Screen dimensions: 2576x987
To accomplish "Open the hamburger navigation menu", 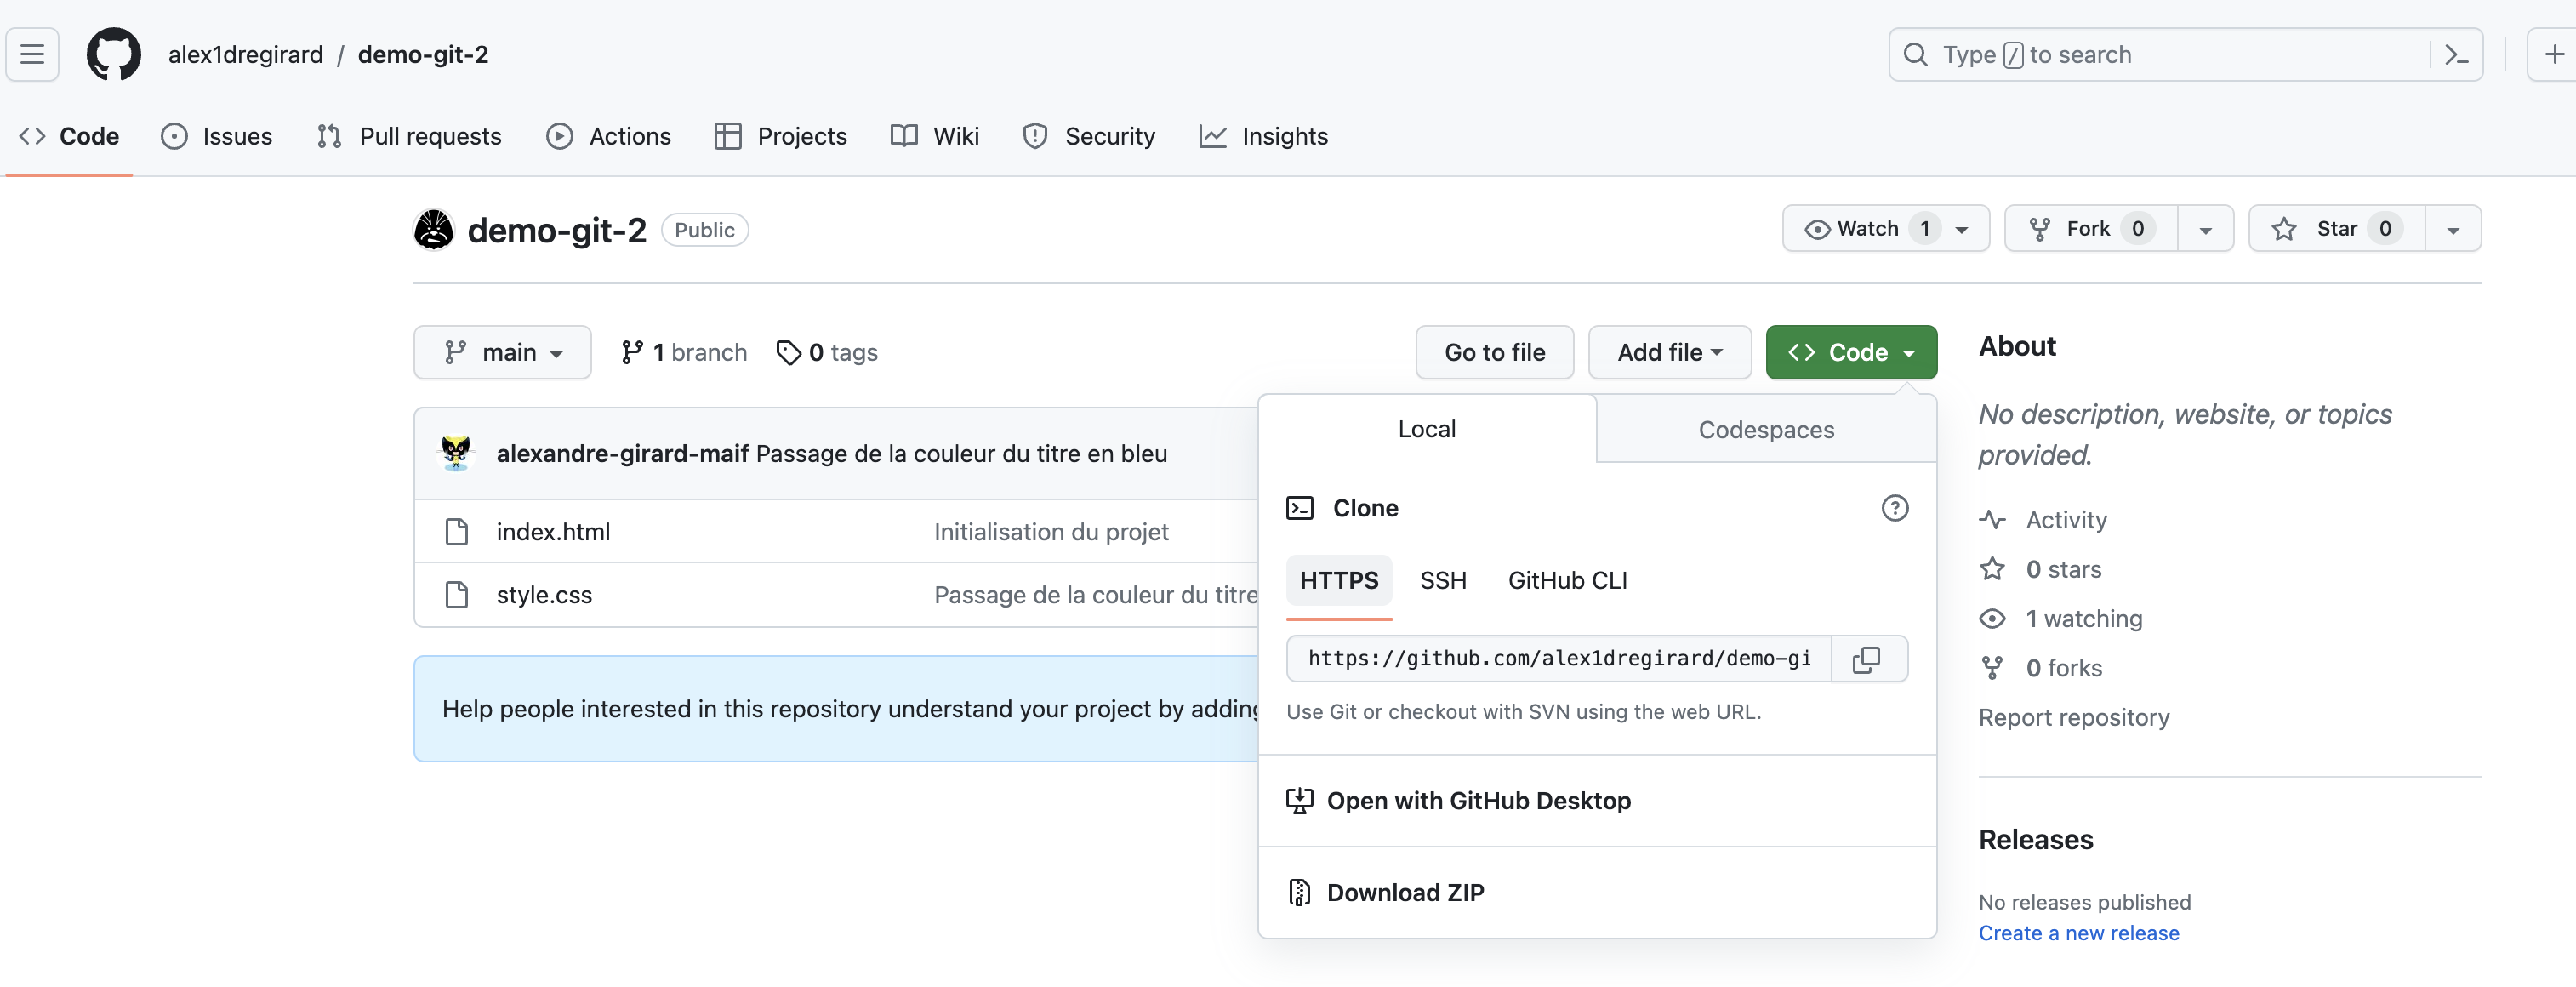I will [32, 54].
